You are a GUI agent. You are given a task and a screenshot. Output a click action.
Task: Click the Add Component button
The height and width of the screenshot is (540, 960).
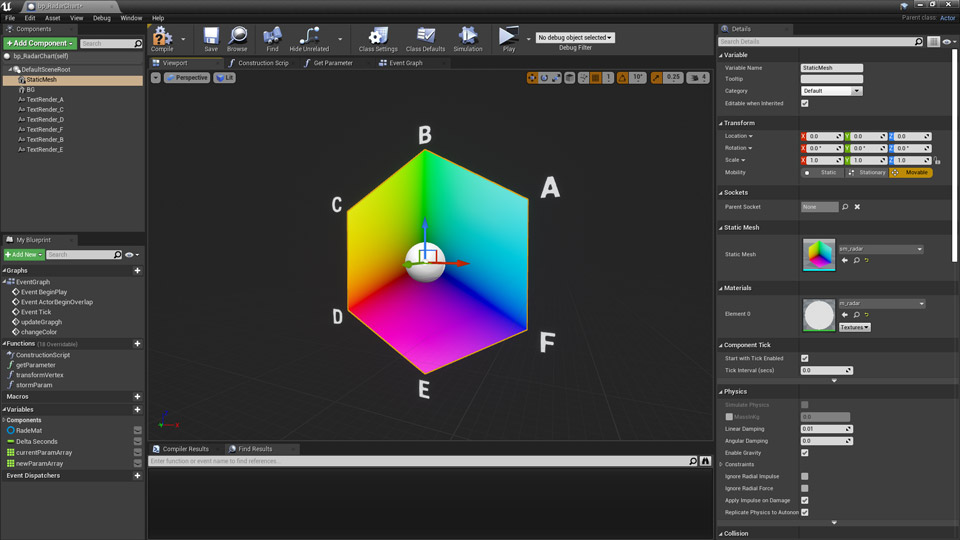40,43
